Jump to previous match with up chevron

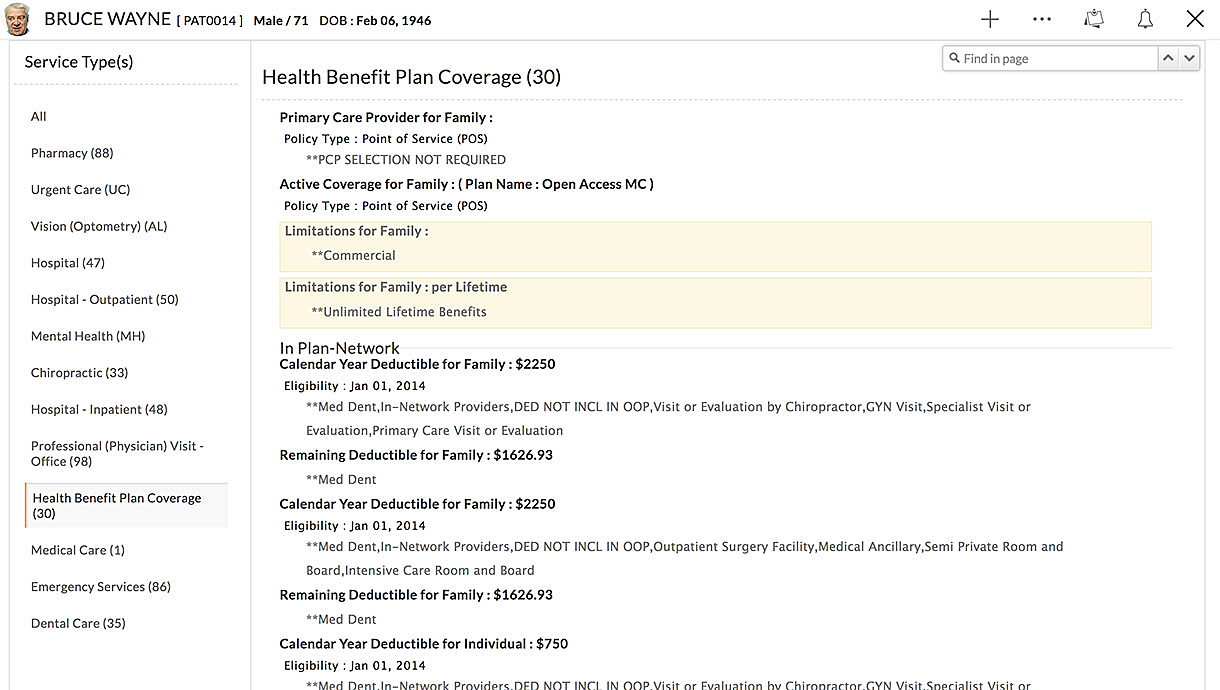(1168, 58)
